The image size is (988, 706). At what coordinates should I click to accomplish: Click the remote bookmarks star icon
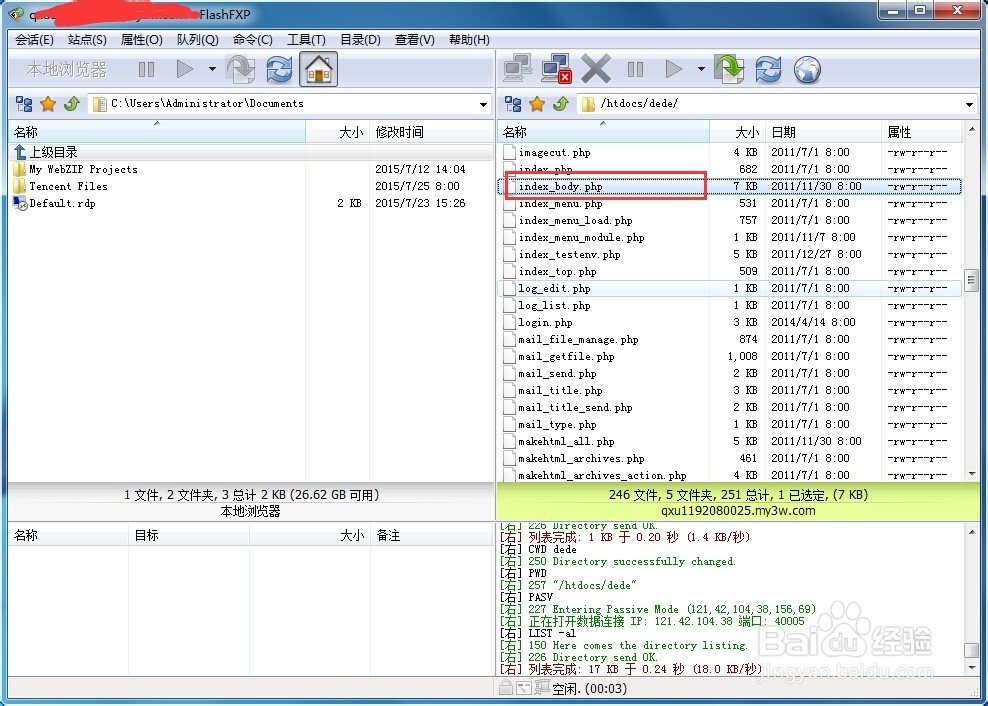click(537, 104)
